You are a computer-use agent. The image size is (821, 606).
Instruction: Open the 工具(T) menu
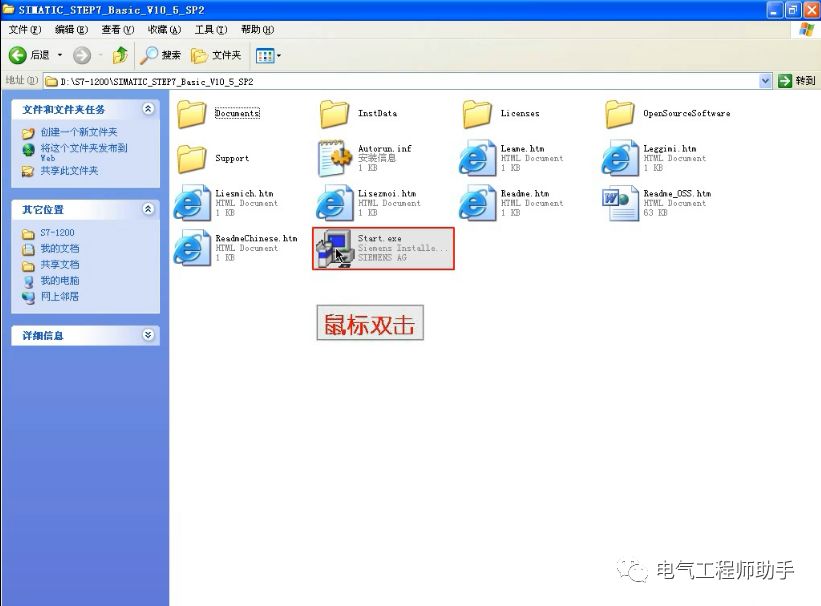click(x=211, y=30)
